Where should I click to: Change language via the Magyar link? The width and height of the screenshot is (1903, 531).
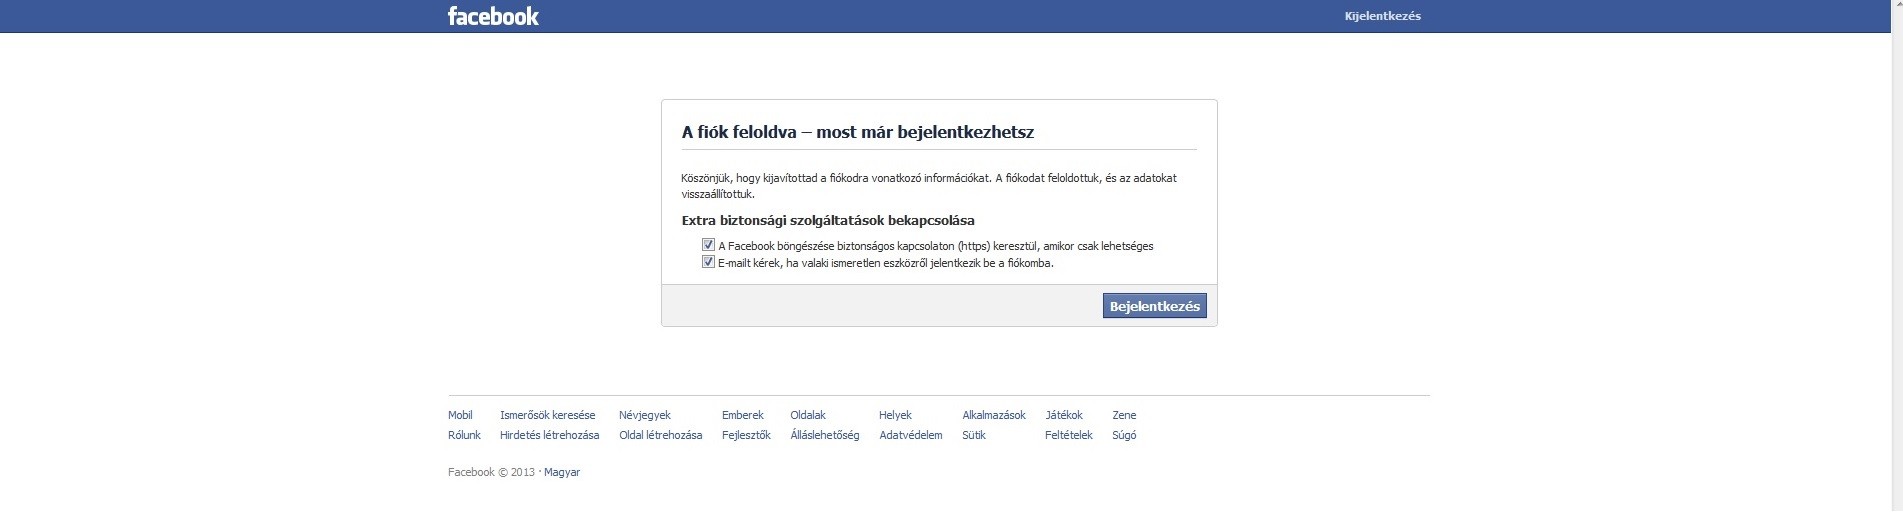(561, 472)
